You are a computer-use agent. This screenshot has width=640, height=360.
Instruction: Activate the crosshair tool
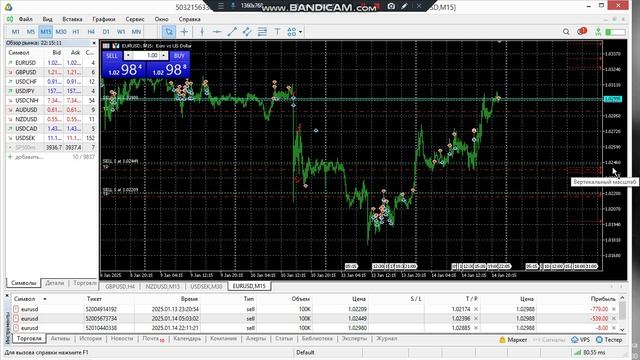pos(184,31)
